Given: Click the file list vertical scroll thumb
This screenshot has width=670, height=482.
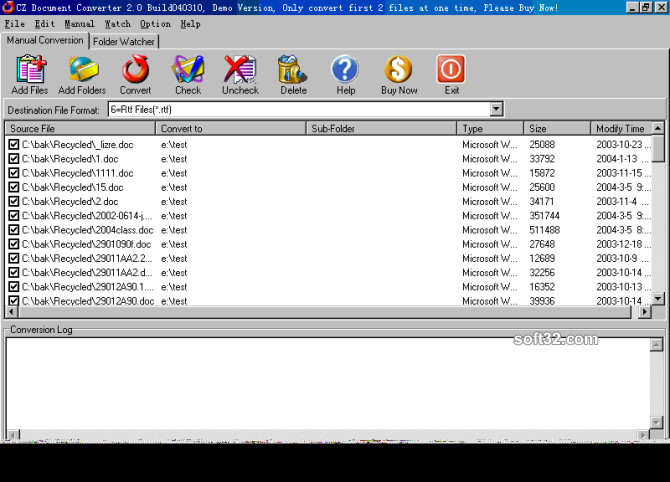Looking at the screenshot, I should click(x=658, y=148).
